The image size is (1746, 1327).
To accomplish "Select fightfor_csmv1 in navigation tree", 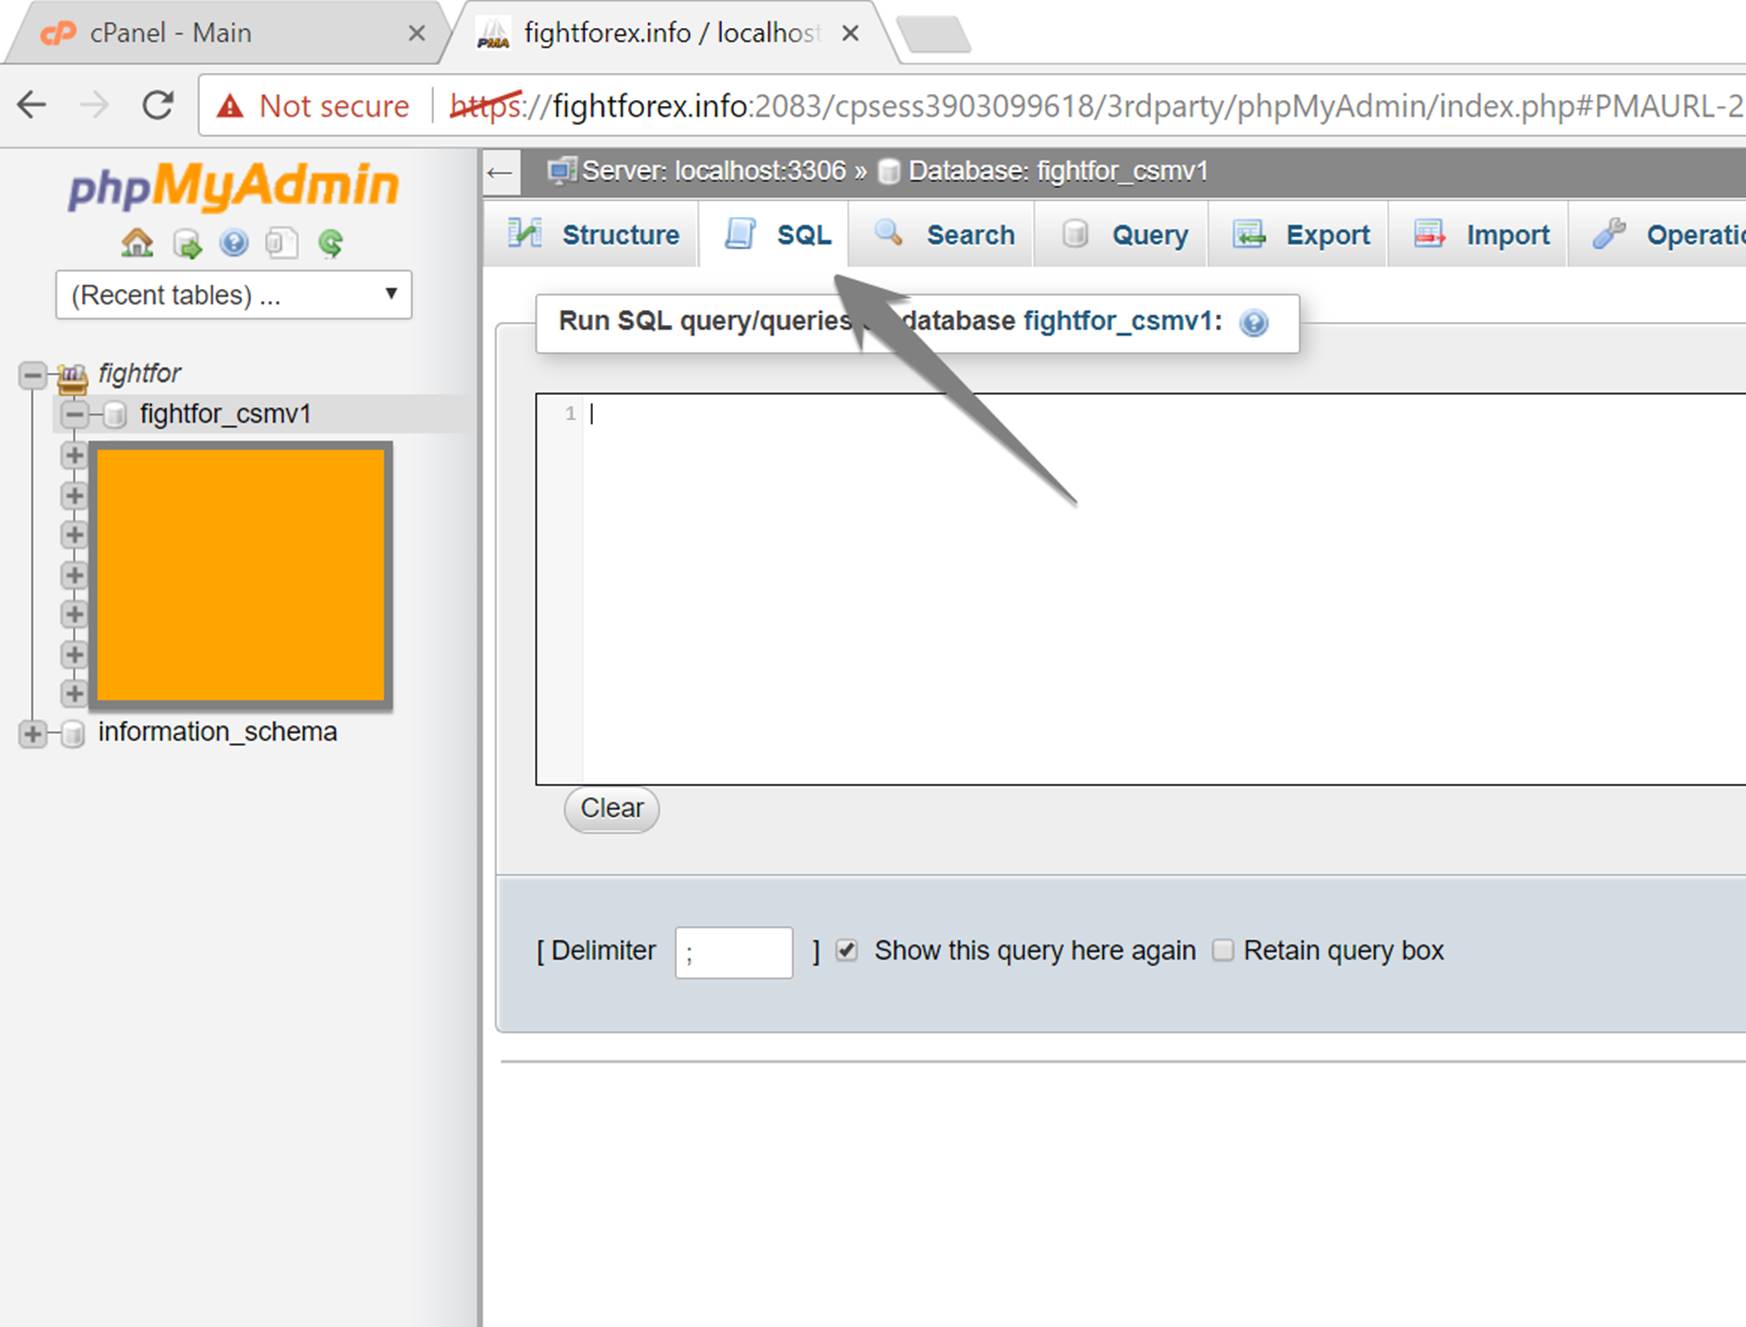I will (225, 414).
